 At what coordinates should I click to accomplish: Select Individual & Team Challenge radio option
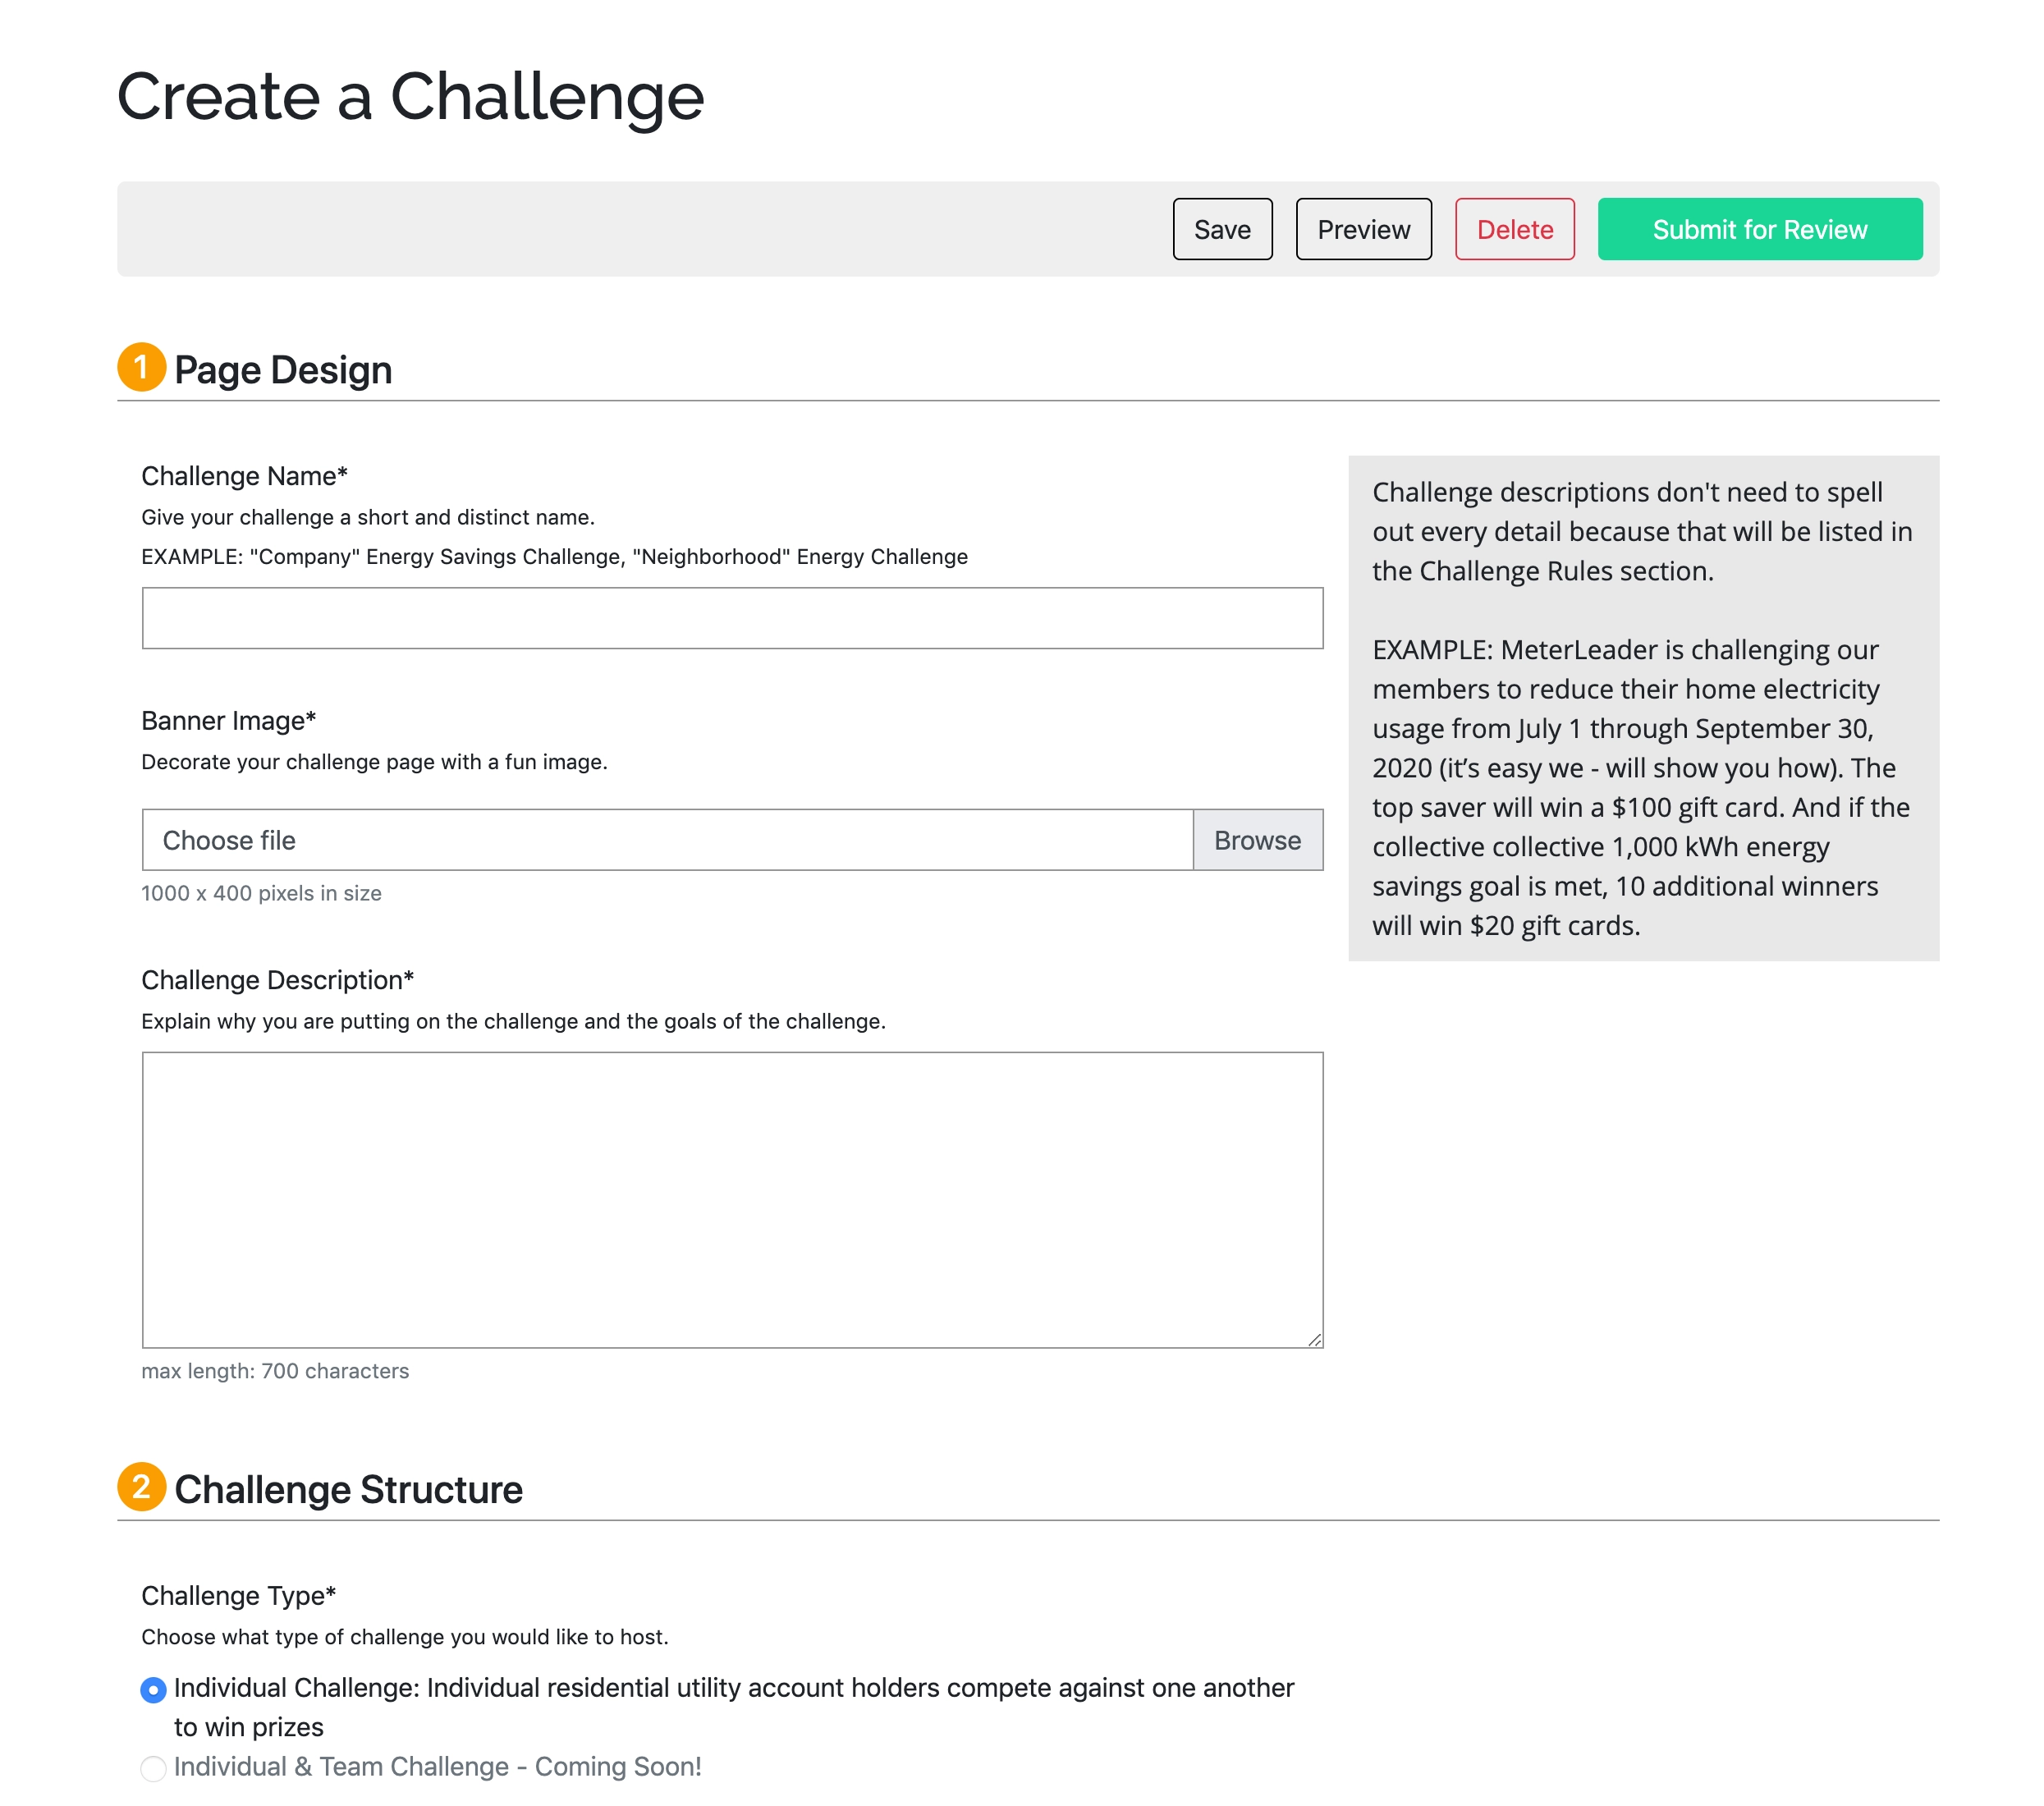(153, 1769)
